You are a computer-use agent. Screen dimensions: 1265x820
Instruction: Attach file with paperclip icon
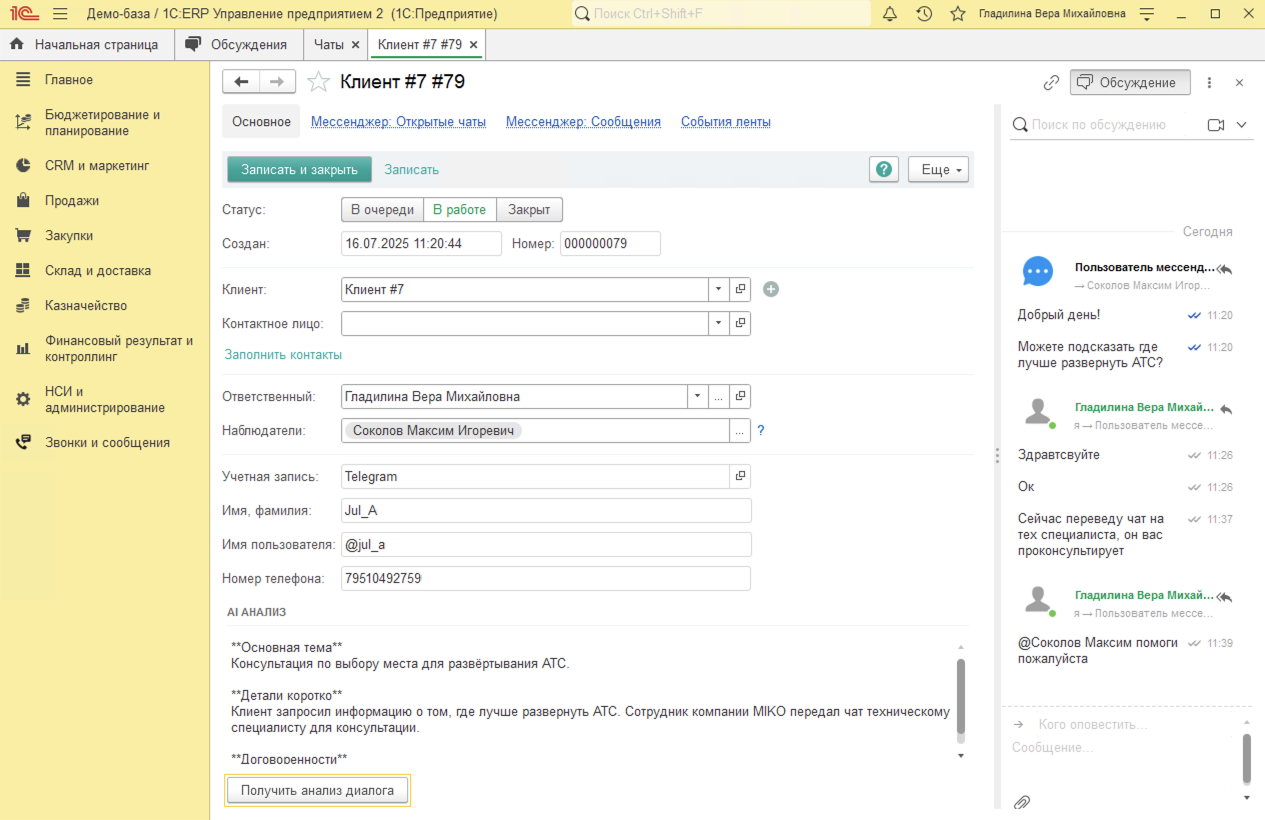pos(1022,802)
